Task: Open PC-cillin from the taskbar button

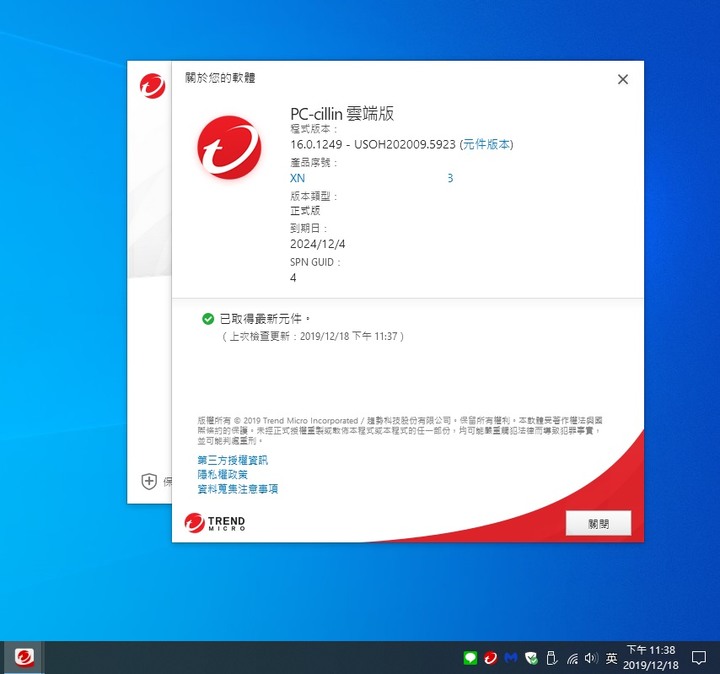Action: (x=24, y=657)
